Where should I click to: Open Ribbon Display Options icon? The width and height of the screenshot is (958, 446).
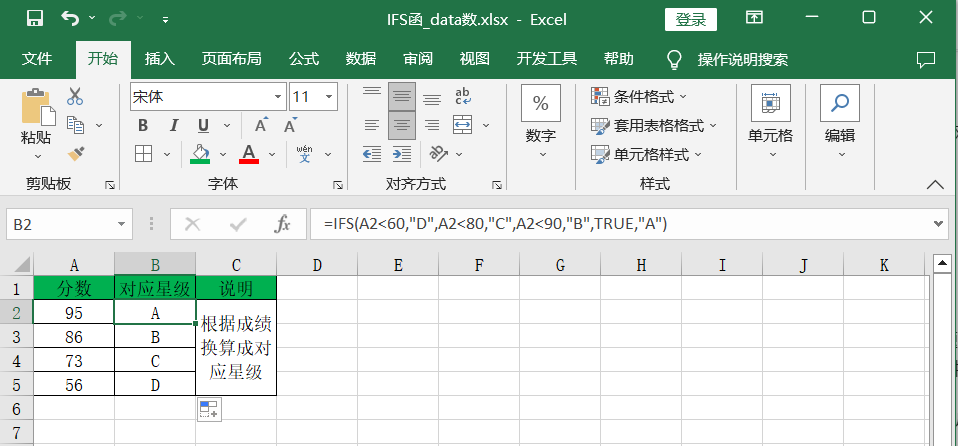tap(755, 18)
